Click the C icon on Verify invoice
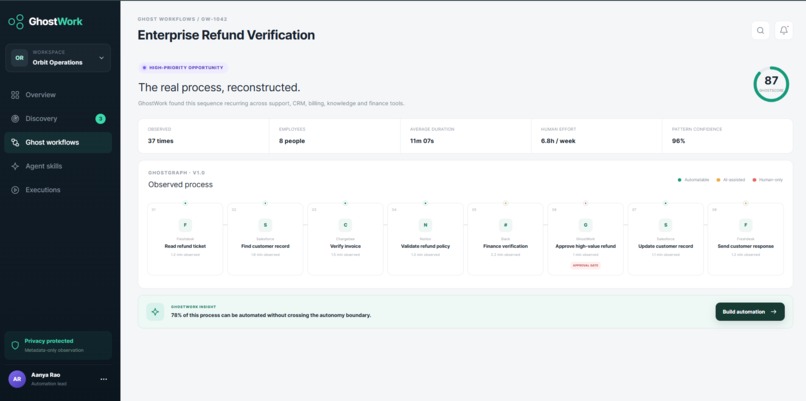 [345, 225]
